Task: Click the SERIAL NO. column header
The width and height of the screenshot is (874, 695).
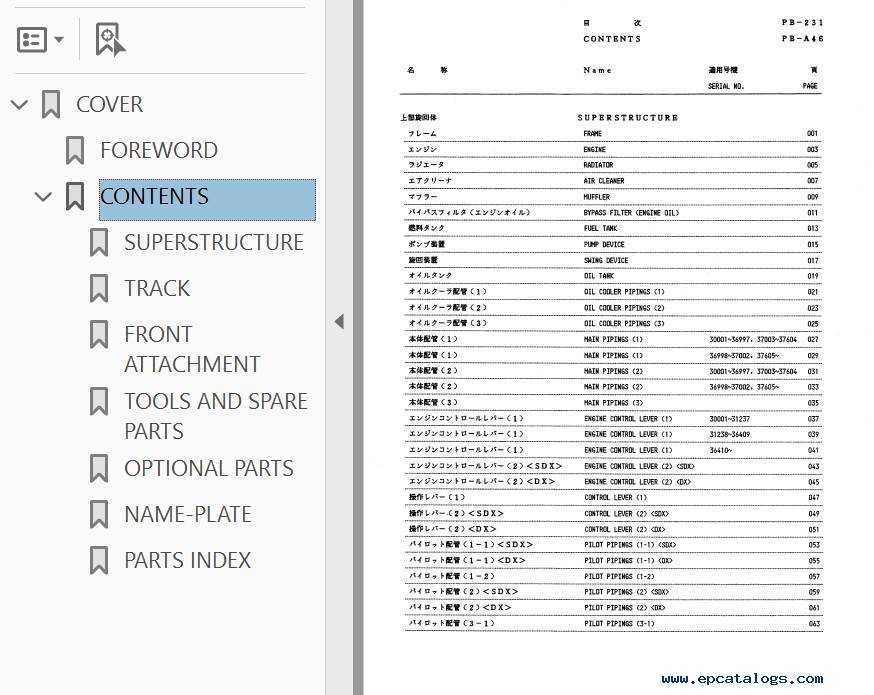Action: pos(726,86)
